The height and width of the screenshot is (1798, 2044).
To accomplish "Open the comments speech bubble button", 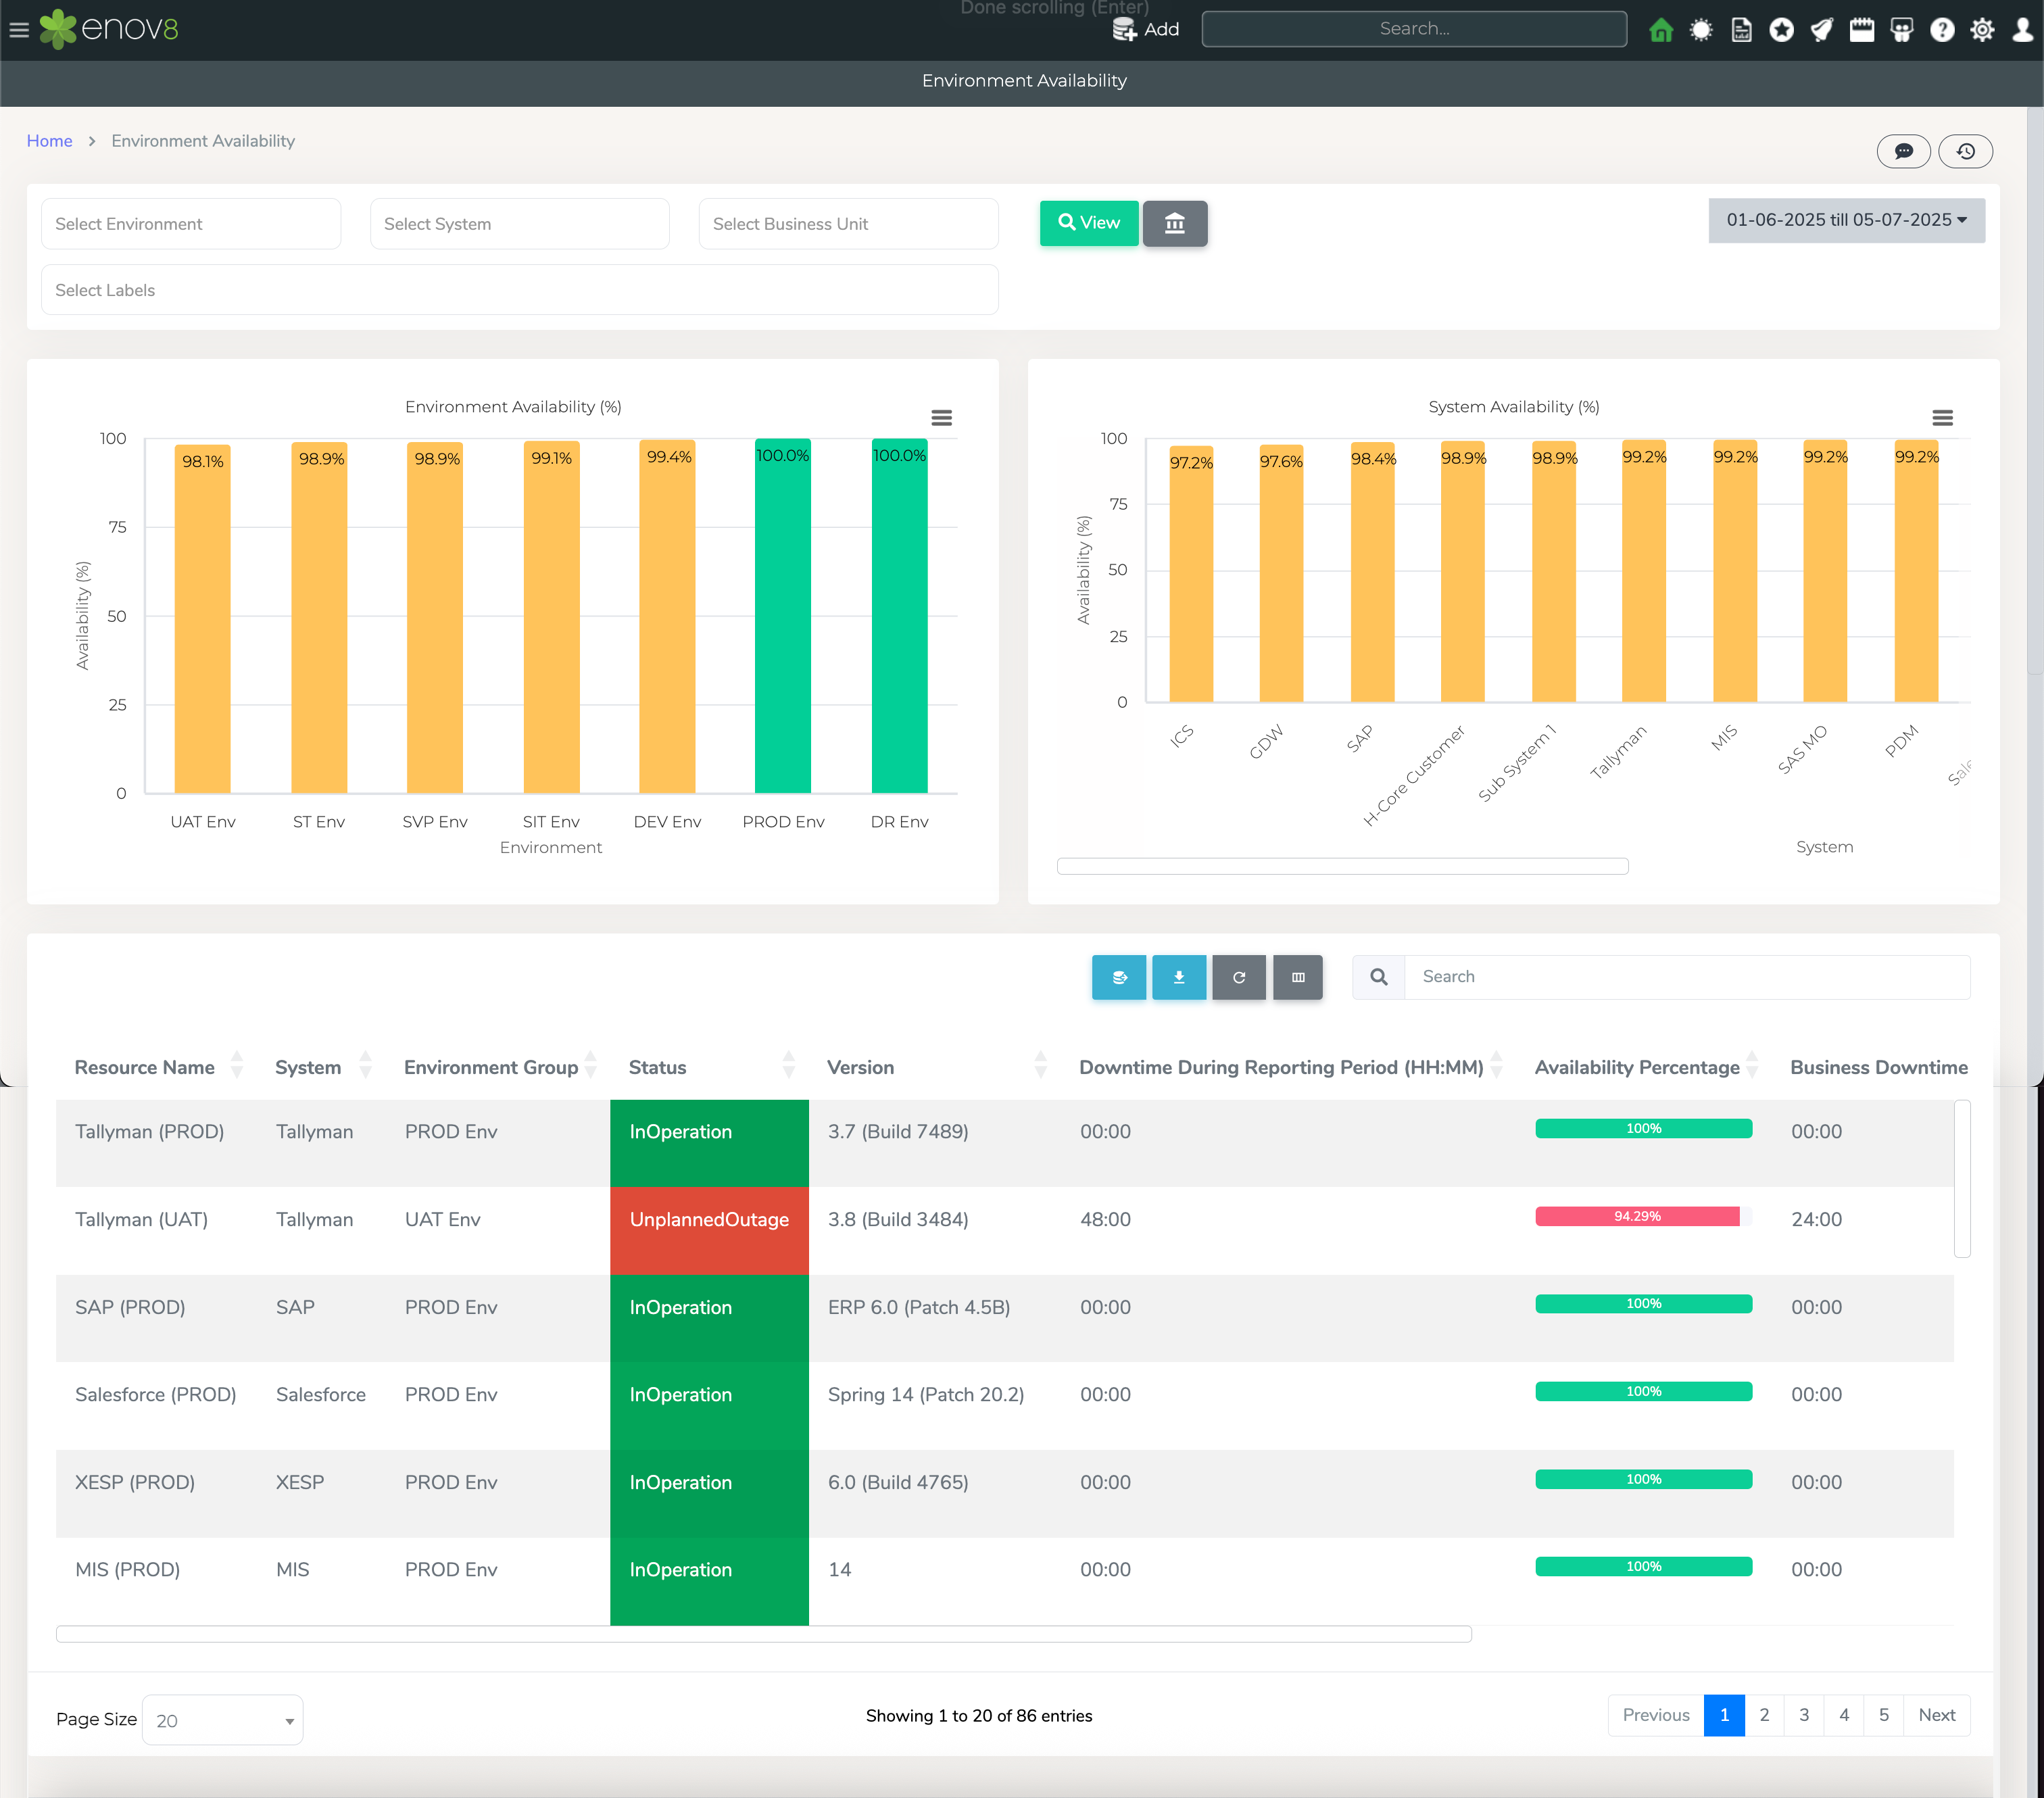I will 1903,151.
